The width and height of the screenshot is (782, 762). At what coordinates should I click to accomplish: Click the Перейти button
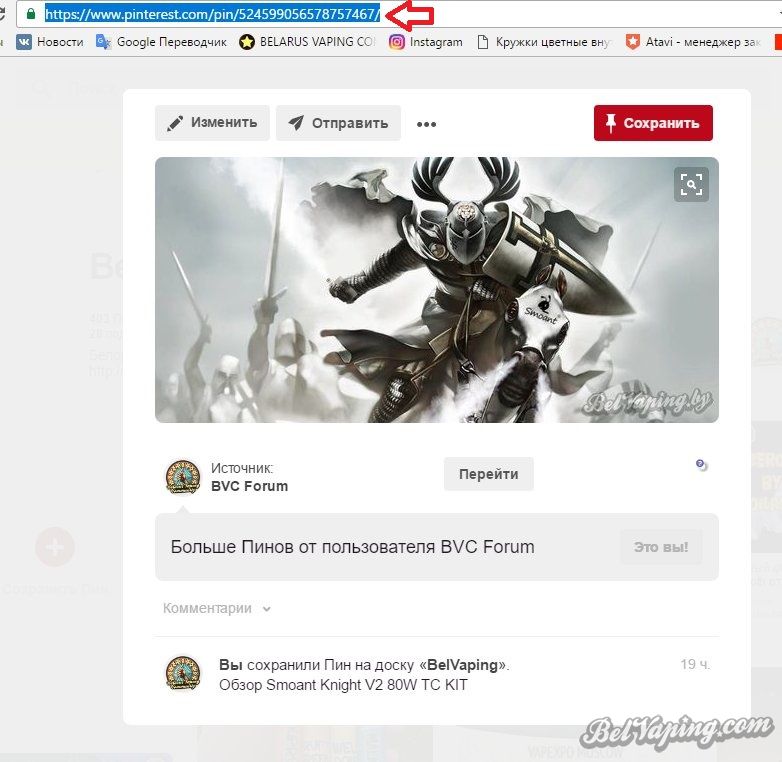click(488, 474)
